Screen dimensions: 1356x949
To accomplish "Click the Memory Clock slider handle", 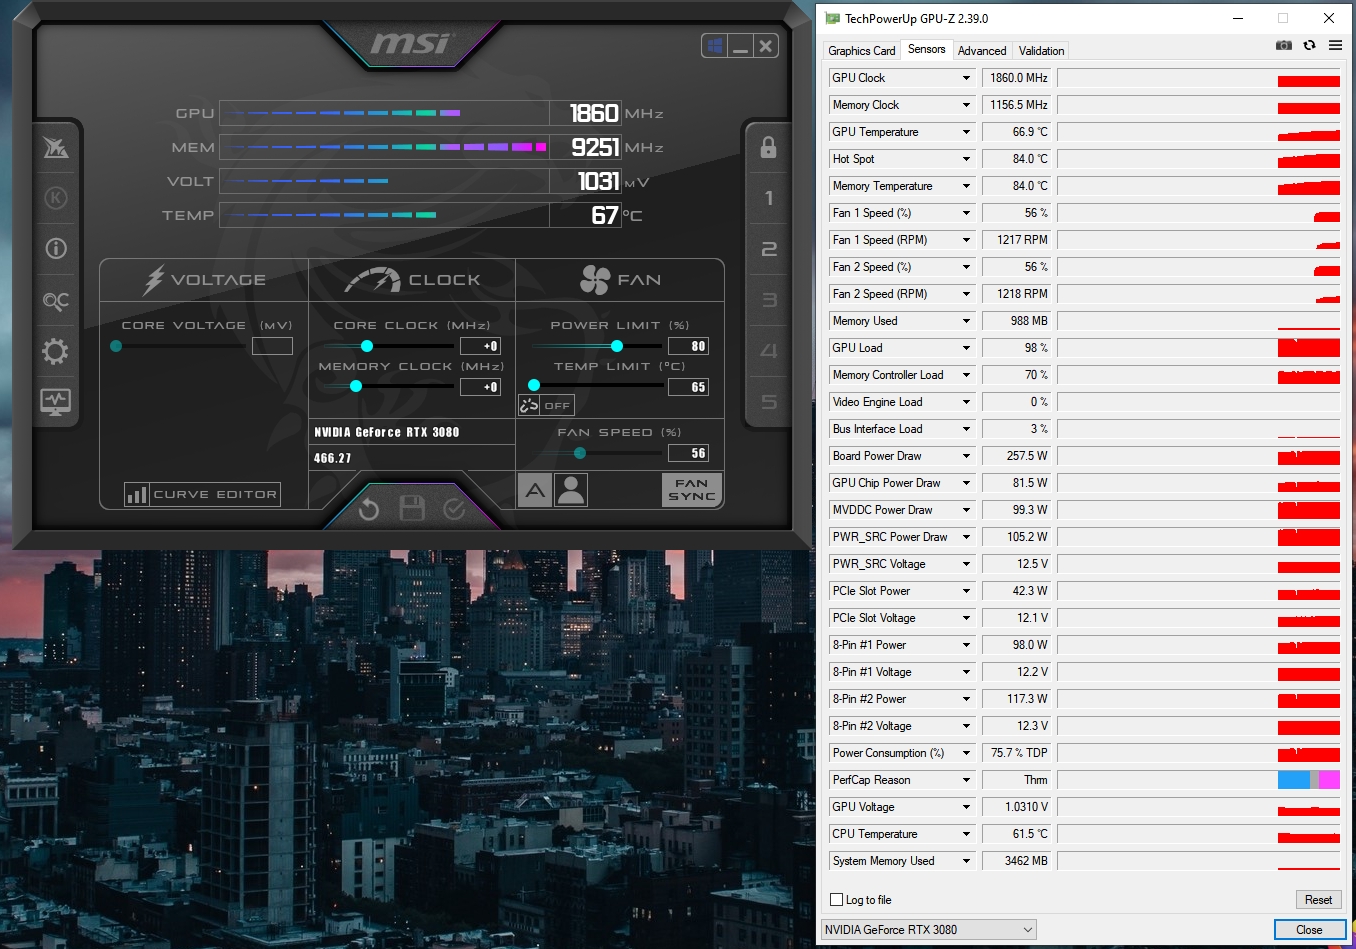I will pyautogui.click(x=356, y=386).
